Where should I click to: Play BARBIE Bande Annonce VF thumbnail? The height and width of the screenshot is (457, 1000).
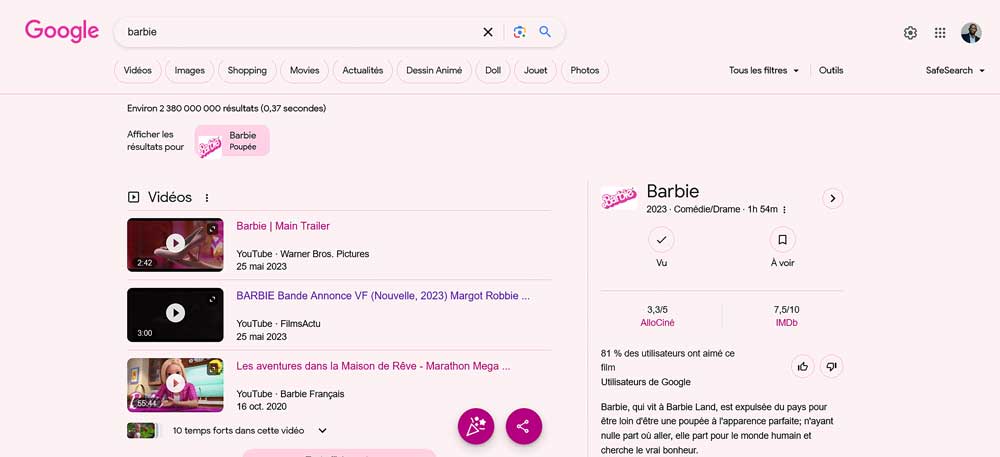175,315
